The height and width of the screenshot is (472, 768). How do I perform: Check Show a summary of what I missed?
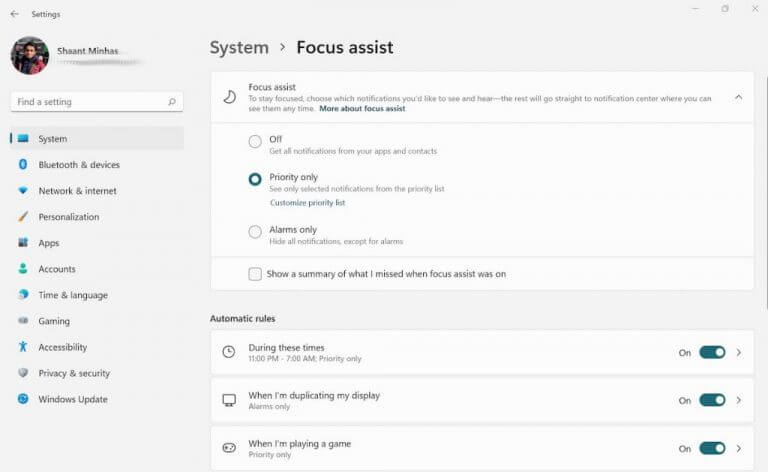point(255,274)
